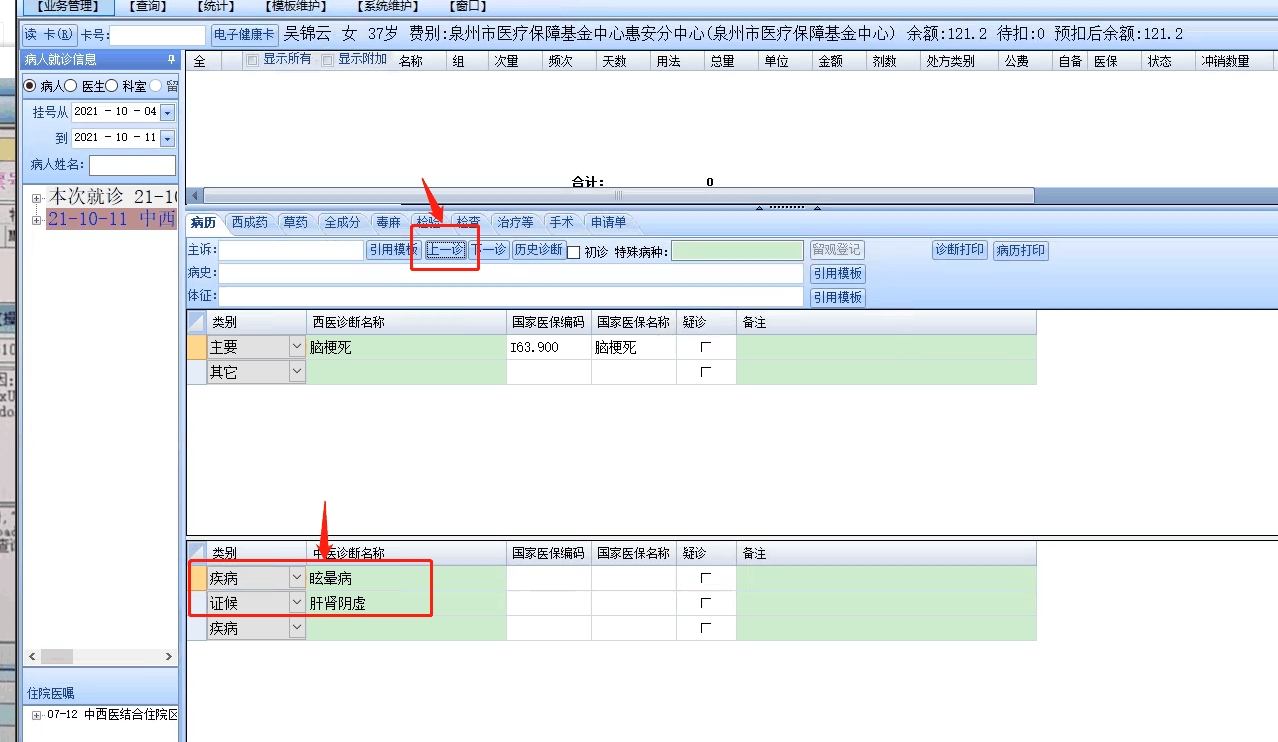Check 疑诊 for the 眩晕病 row

coord(706,578)
